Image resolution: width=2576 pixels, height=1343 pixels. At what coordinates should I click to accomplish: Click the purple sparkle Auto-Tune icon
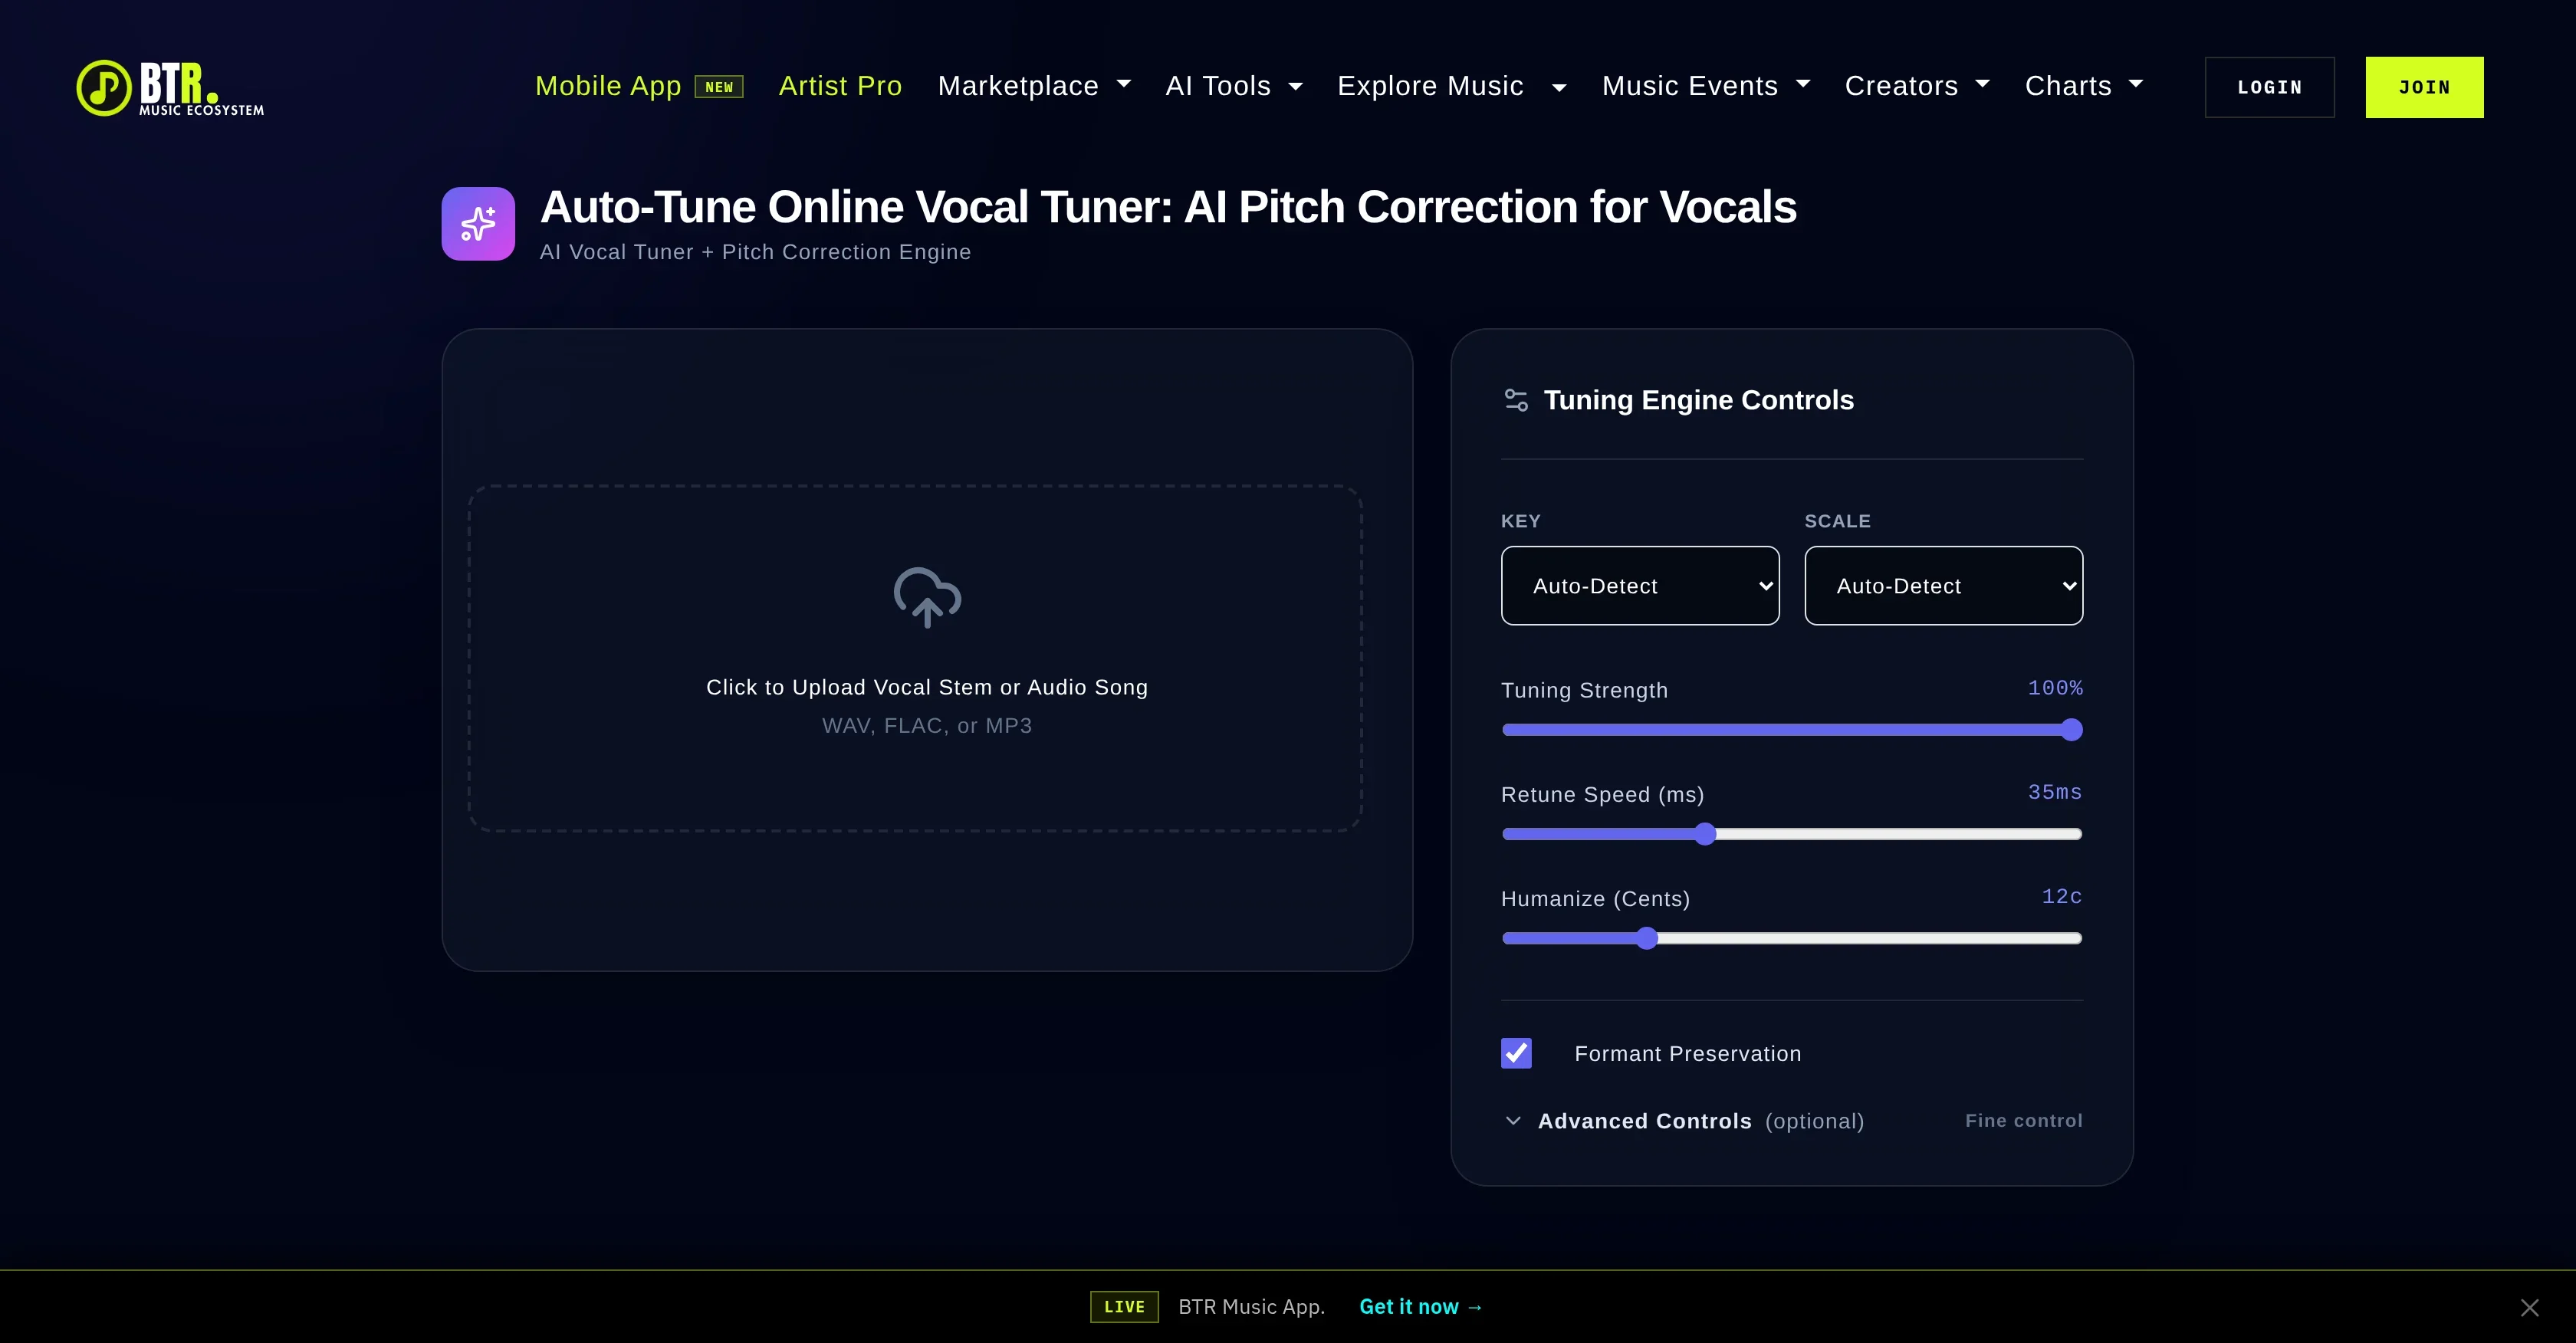pyautogui.click(x=478, y=224)
